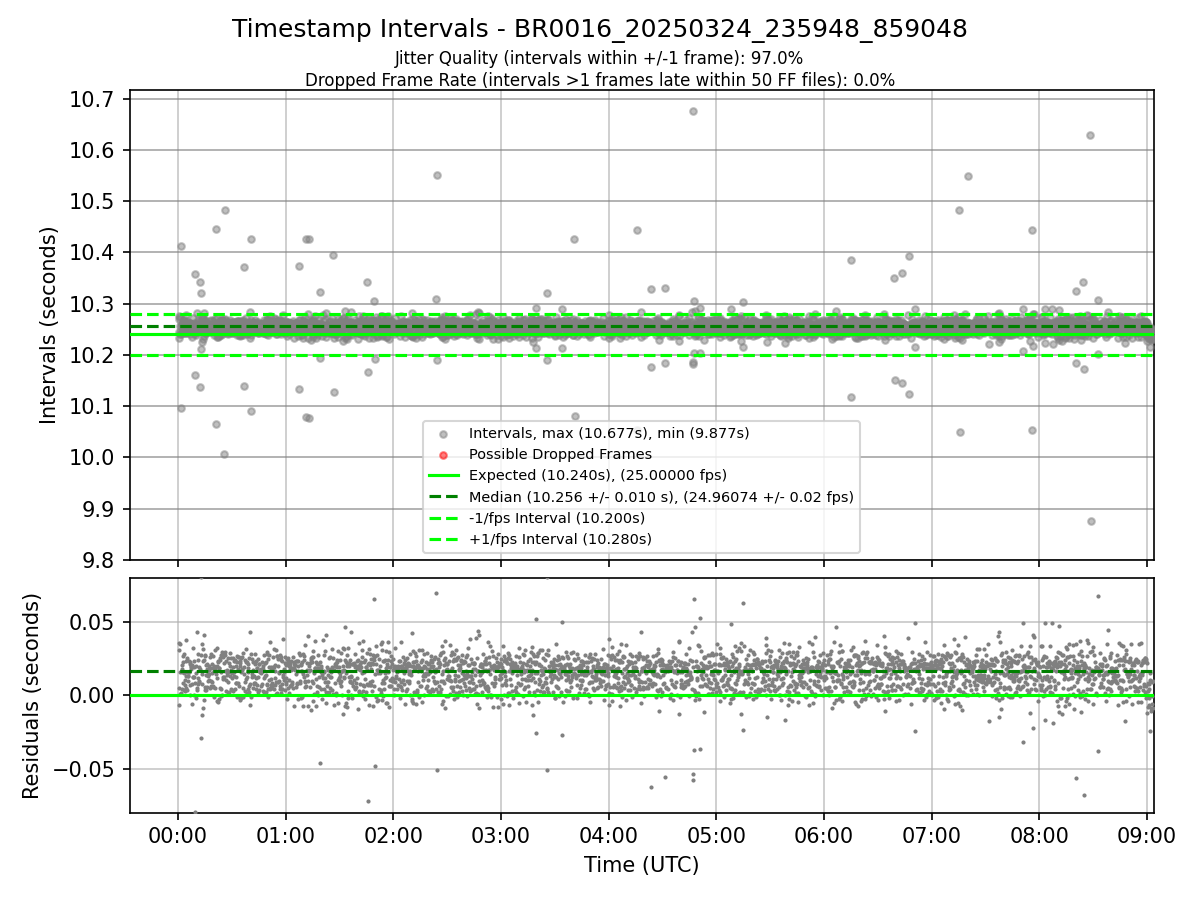The height and width of the screenshot is (900, 1200).
Task: Click legend entry "Expected (10.240s), (25.00000 fps)"
Action: 598,475
